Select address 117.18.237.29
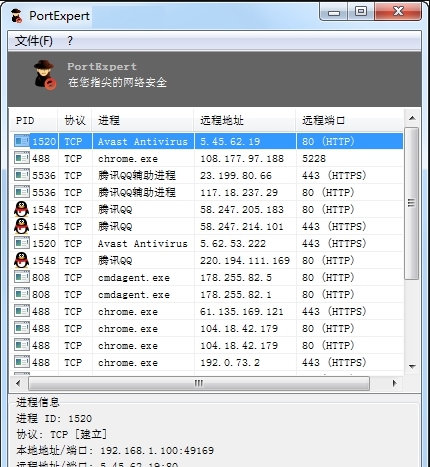 pyautogui.click(x=239, y=192)
